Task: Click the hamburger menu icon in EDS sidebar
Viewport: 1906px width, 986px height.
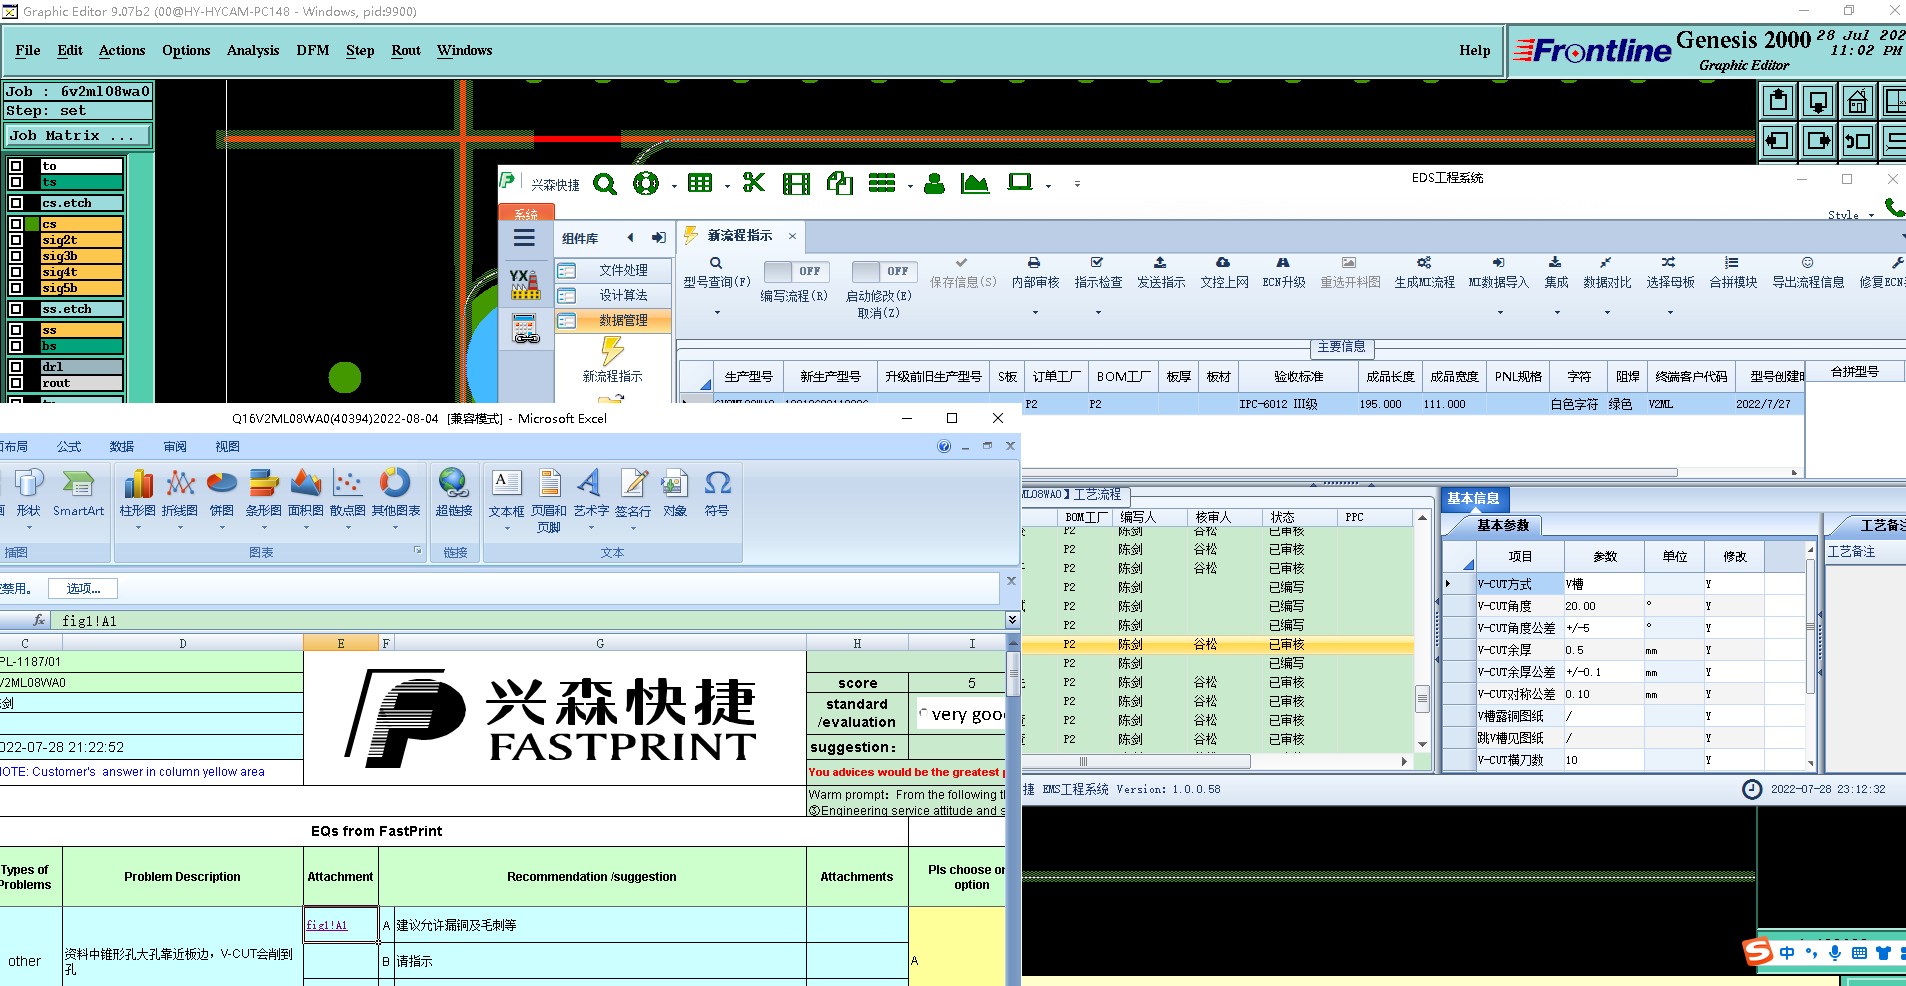Action: 524,238
